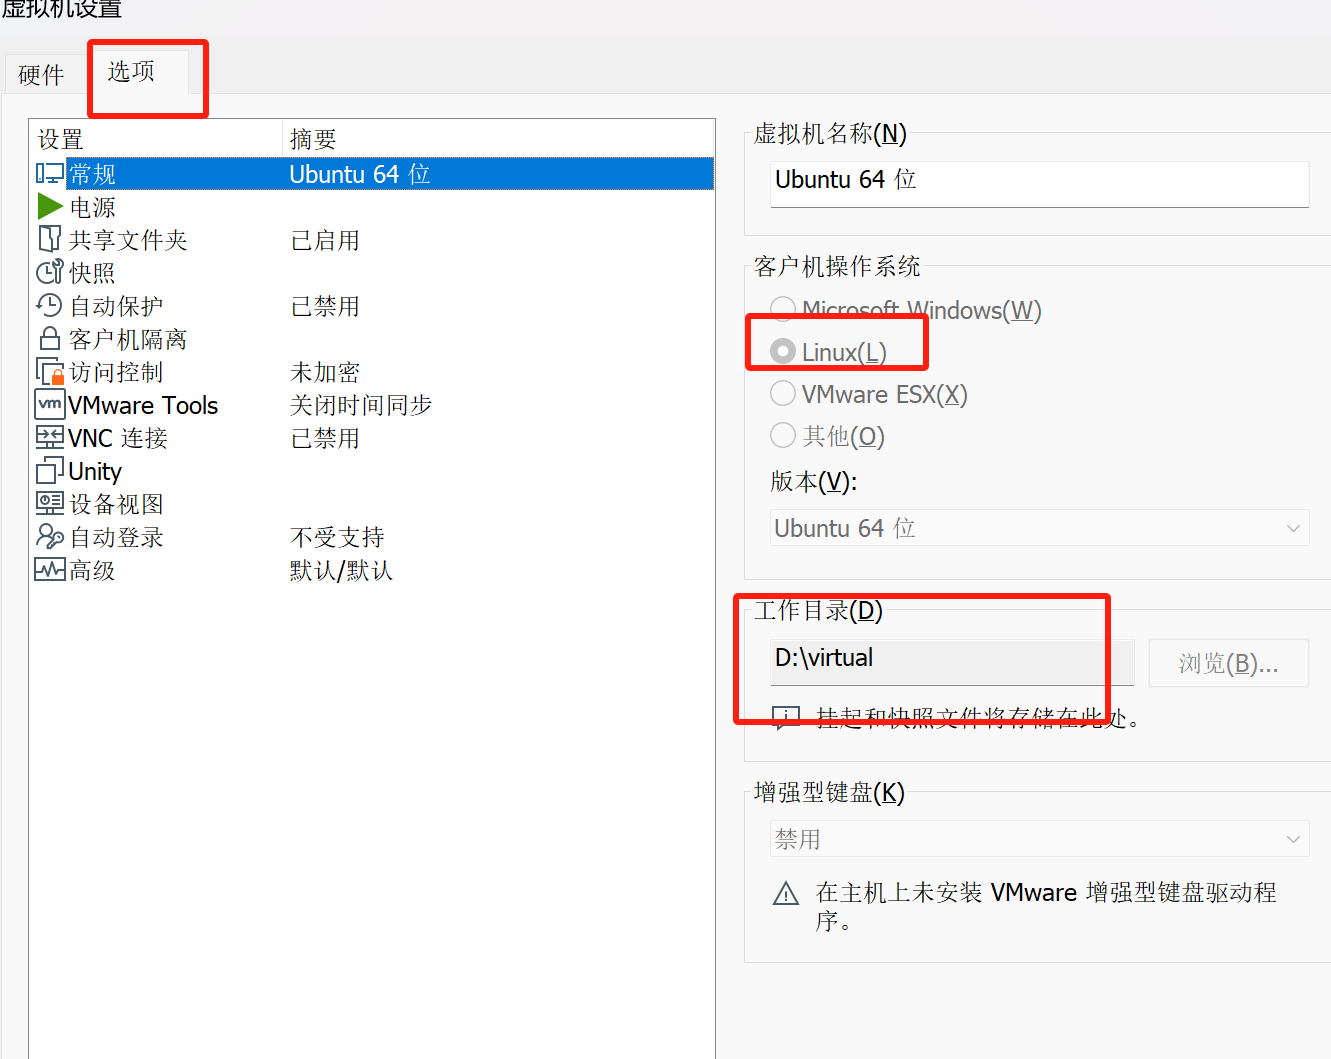Choose the VMware ESX(X) radio option
This screenshot has width=1331, height=1059.
783,394
